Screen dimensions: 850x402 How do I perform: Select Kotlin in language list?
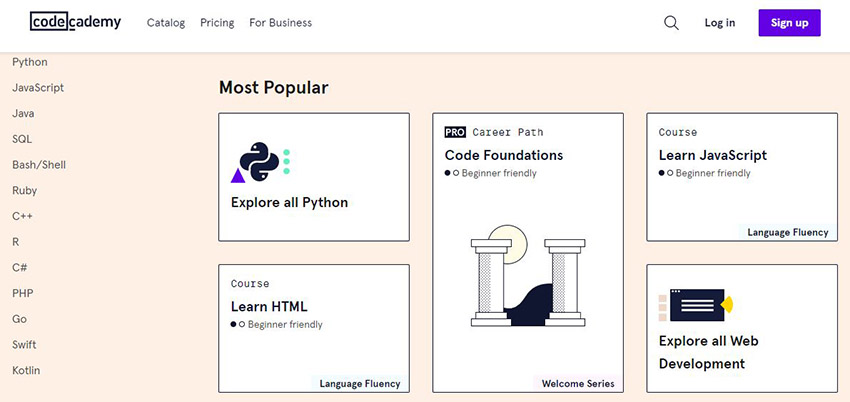click(x=26, y=371)
